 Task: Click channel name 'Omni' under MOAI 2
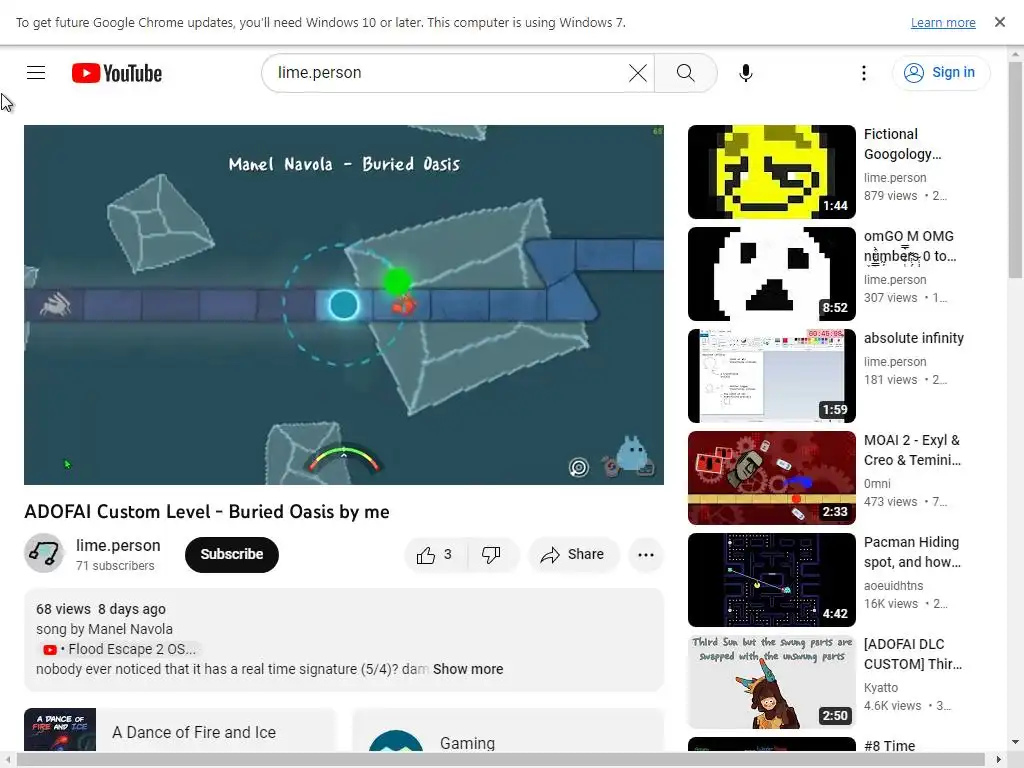[x=877, y=483]
